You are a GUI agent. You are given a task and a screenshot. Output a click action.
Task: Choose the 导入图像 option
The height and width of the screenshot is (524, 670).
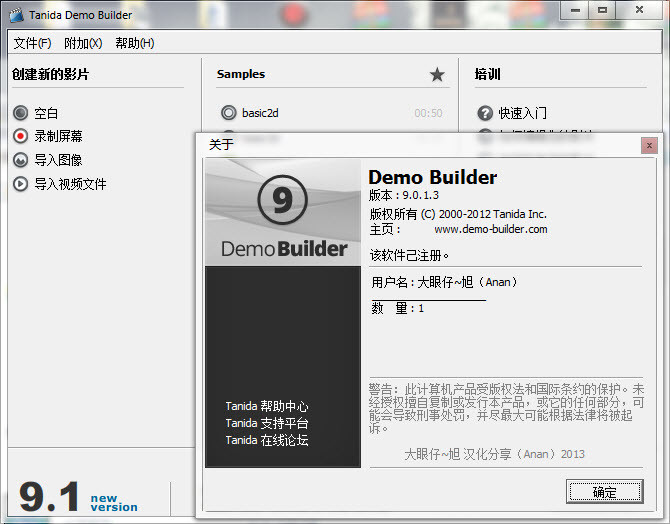click(59, 160)
